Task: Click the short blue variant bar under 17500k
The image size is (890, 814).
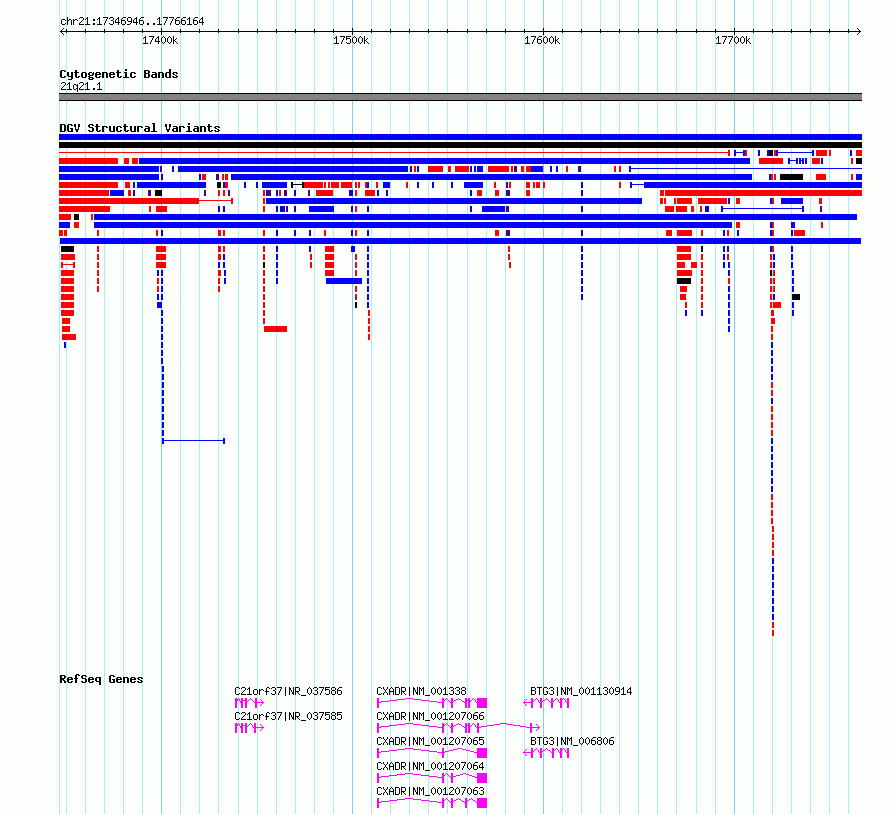Action: 344,281
